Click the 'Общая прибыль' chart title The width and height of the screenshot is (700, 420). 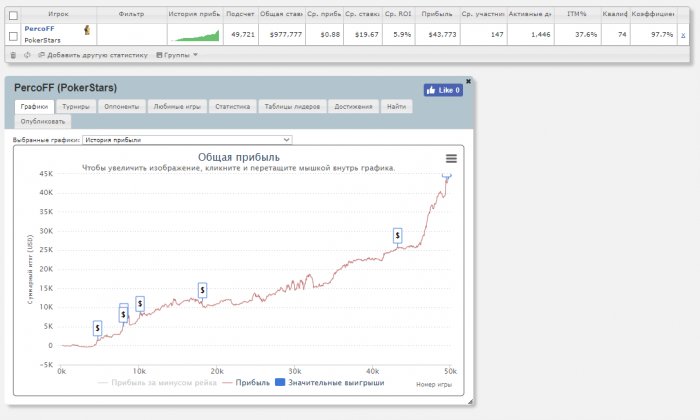pos(239,157)
